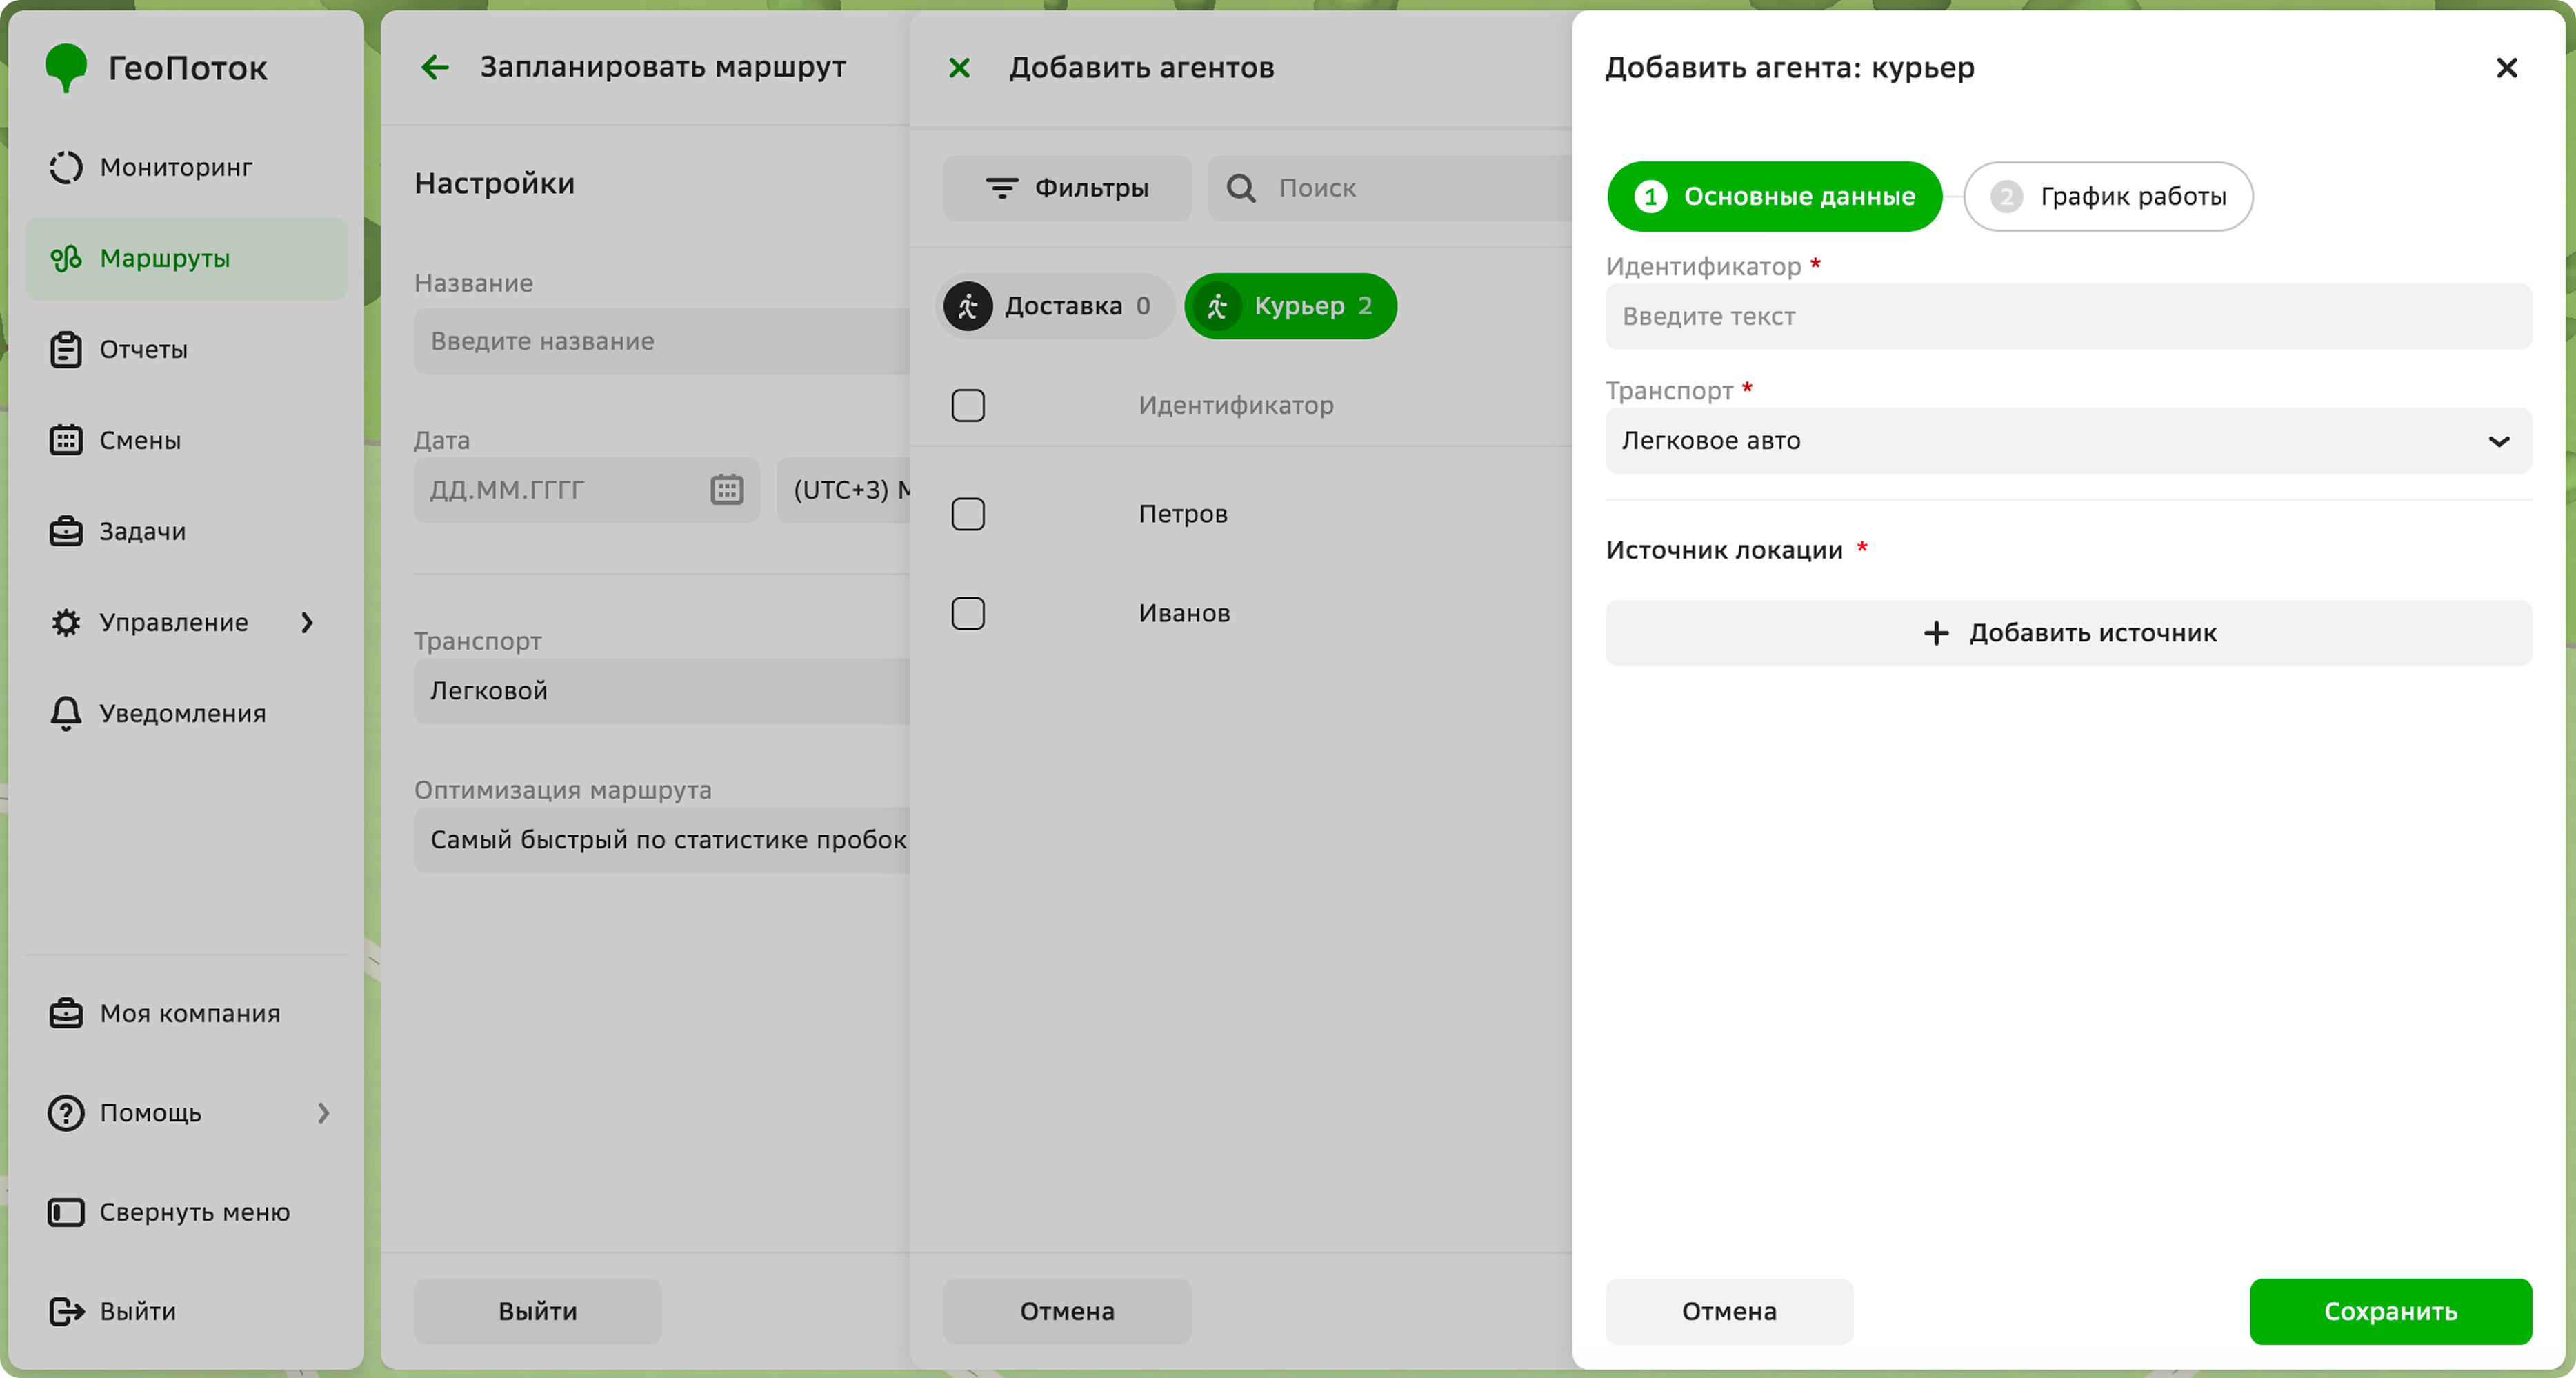
Task: Check the box next to Иванов
Action: click(968, 613)
